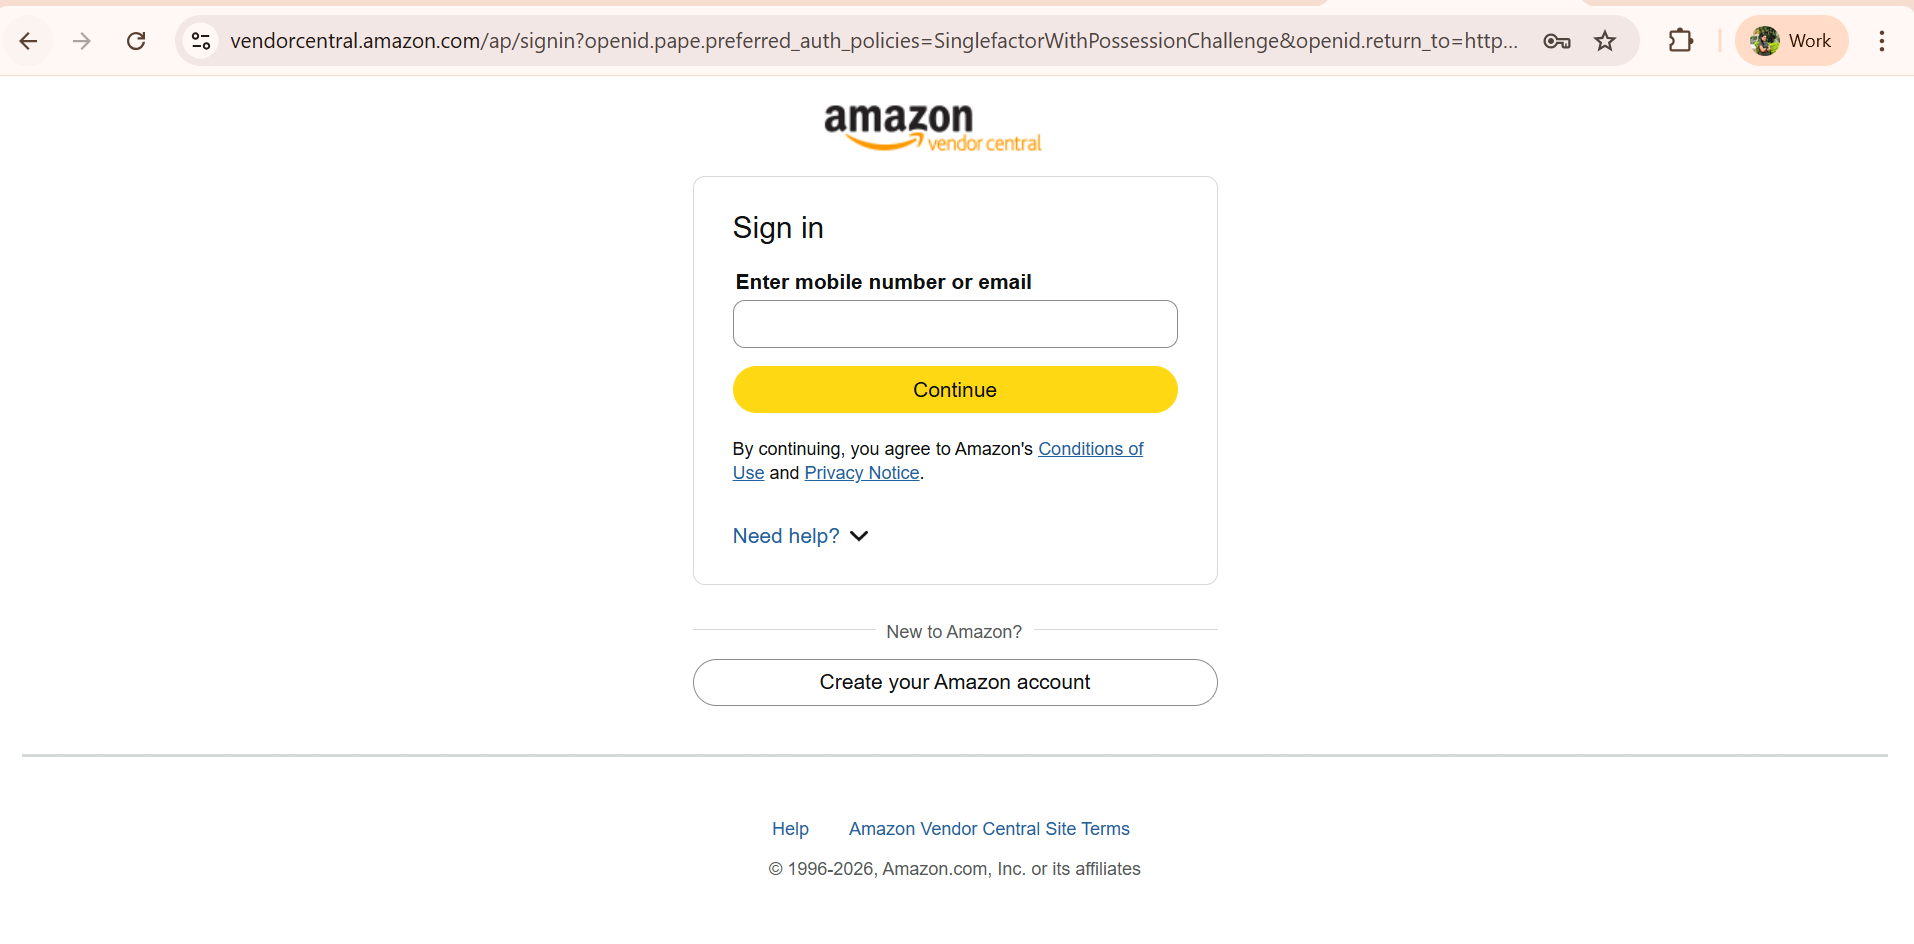Screen dimensions: 1914x944
Task: Open the Chrome three-dot menu
Action: tap(1881, 41)
